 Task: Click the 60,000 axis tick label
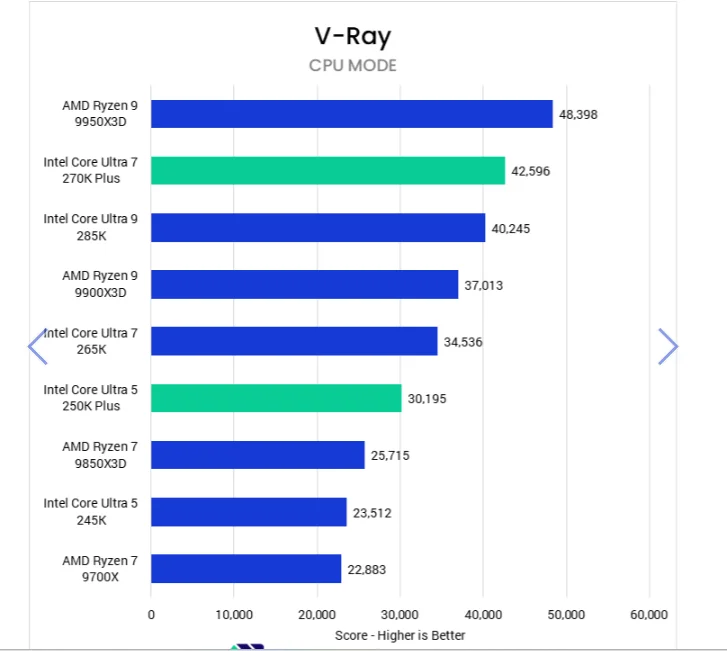click(649, 615)
